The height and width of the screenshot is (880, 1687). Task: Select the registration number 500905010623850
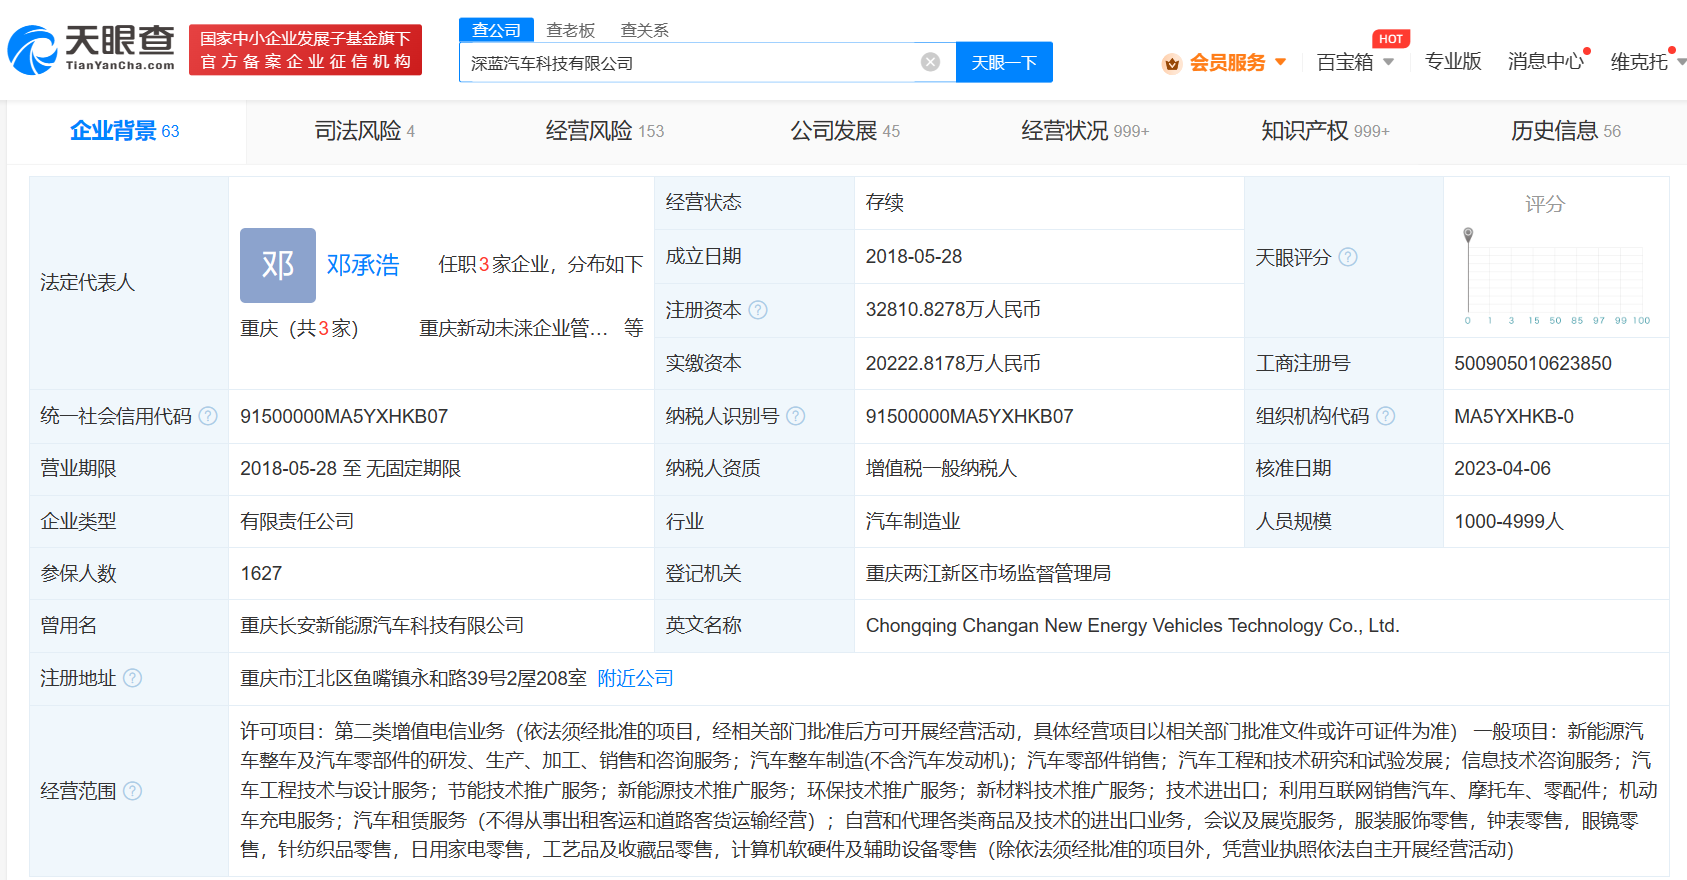coord(1533,363)
